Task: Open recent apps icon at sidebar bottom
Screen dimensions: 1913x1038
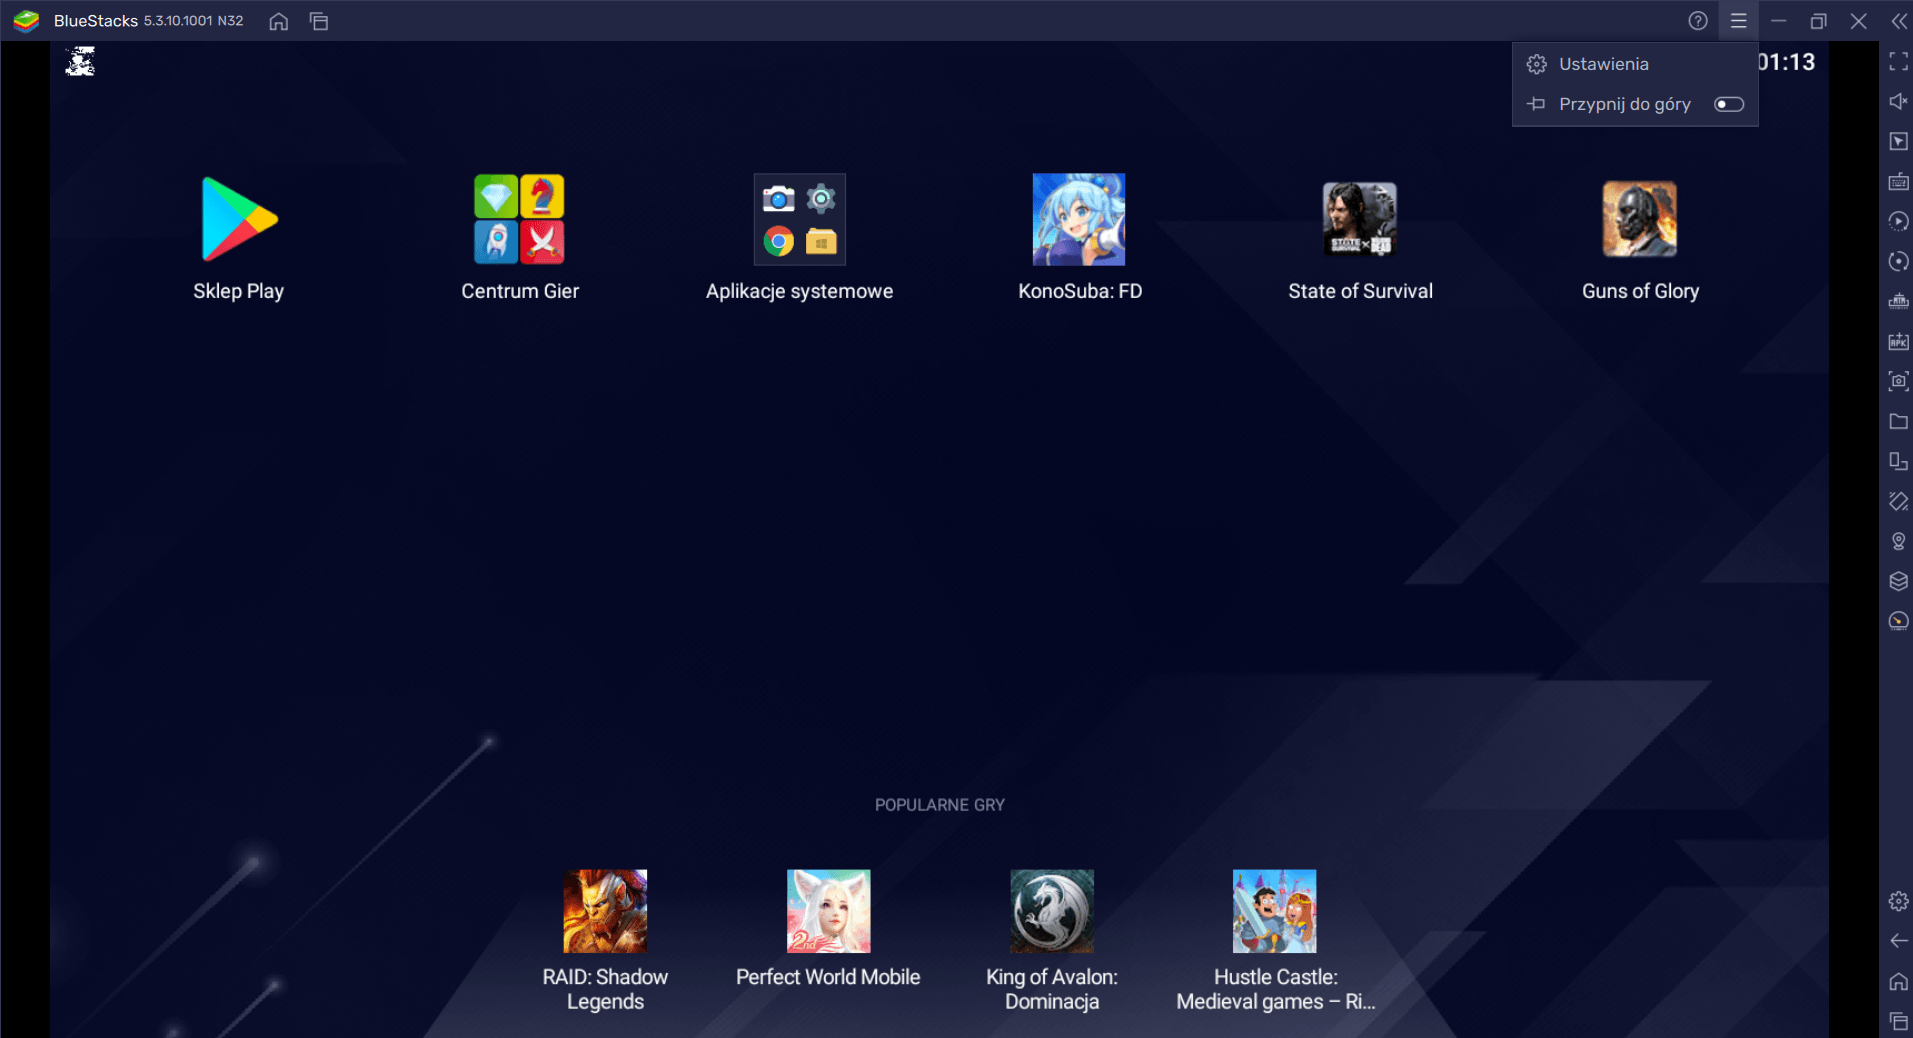Action: point(1898,1021)
